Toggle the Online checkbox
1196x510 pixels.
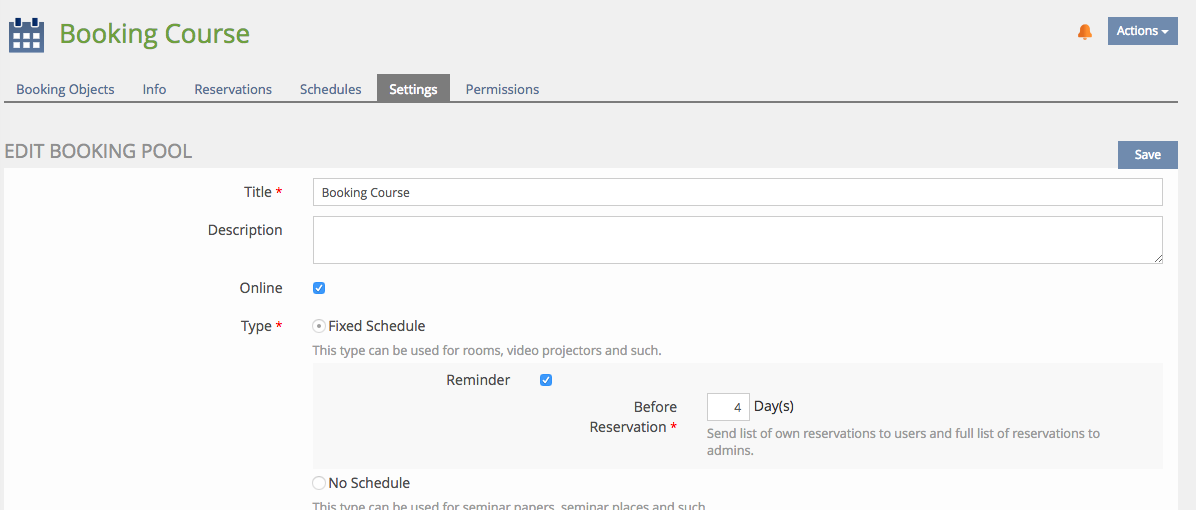click(x=319, y=288)
